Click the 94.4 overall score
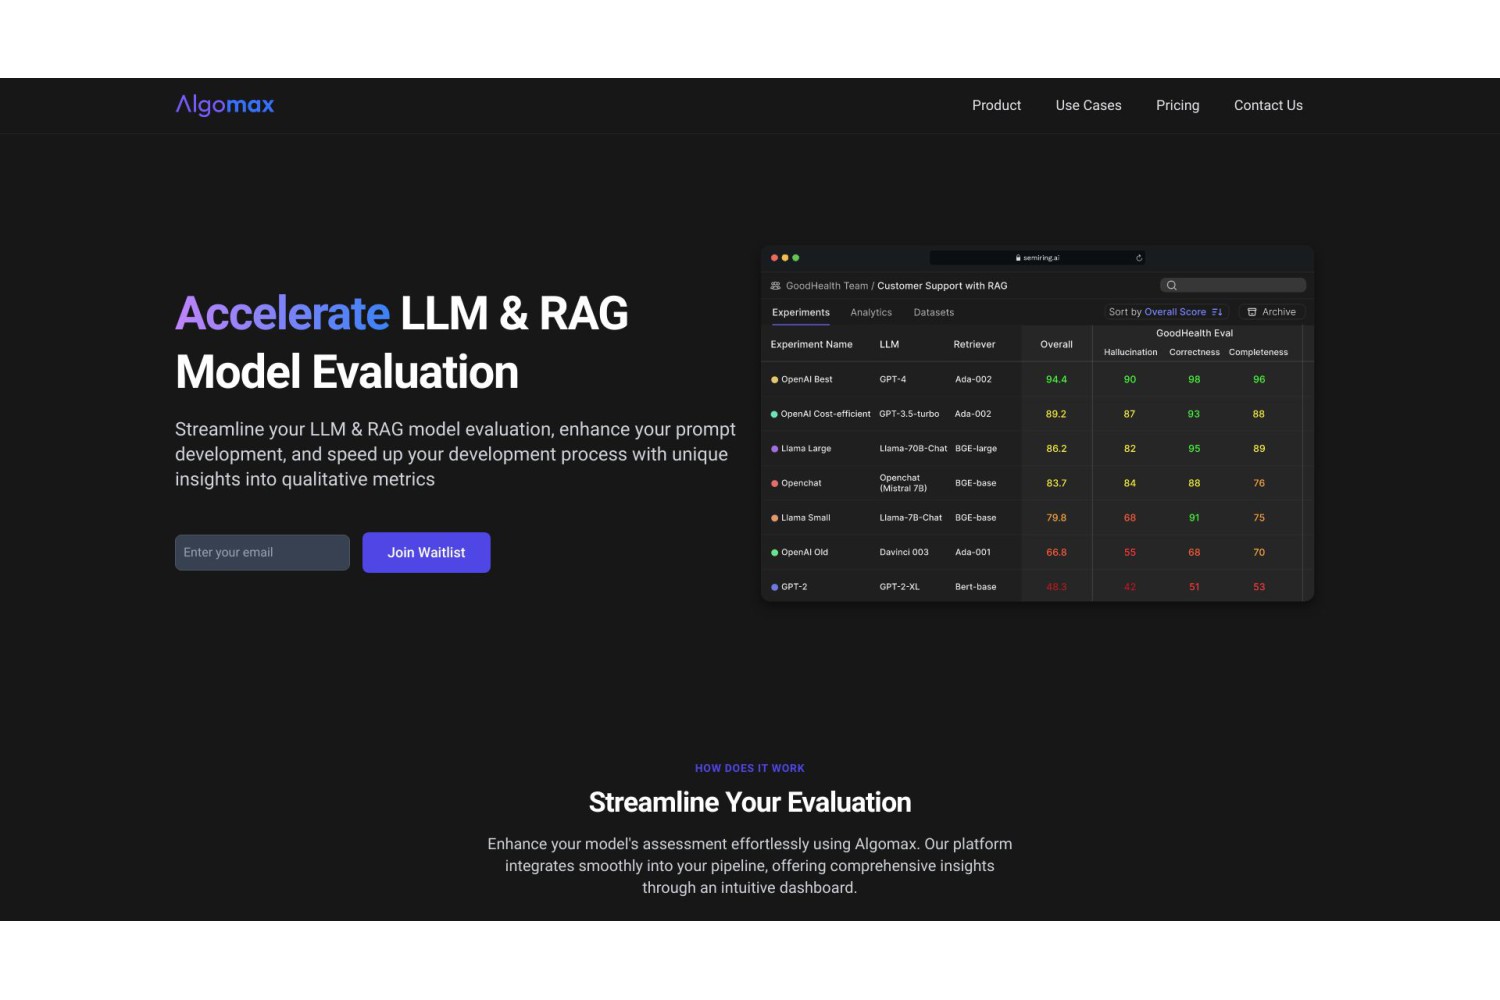 [x=1056, y=380]
